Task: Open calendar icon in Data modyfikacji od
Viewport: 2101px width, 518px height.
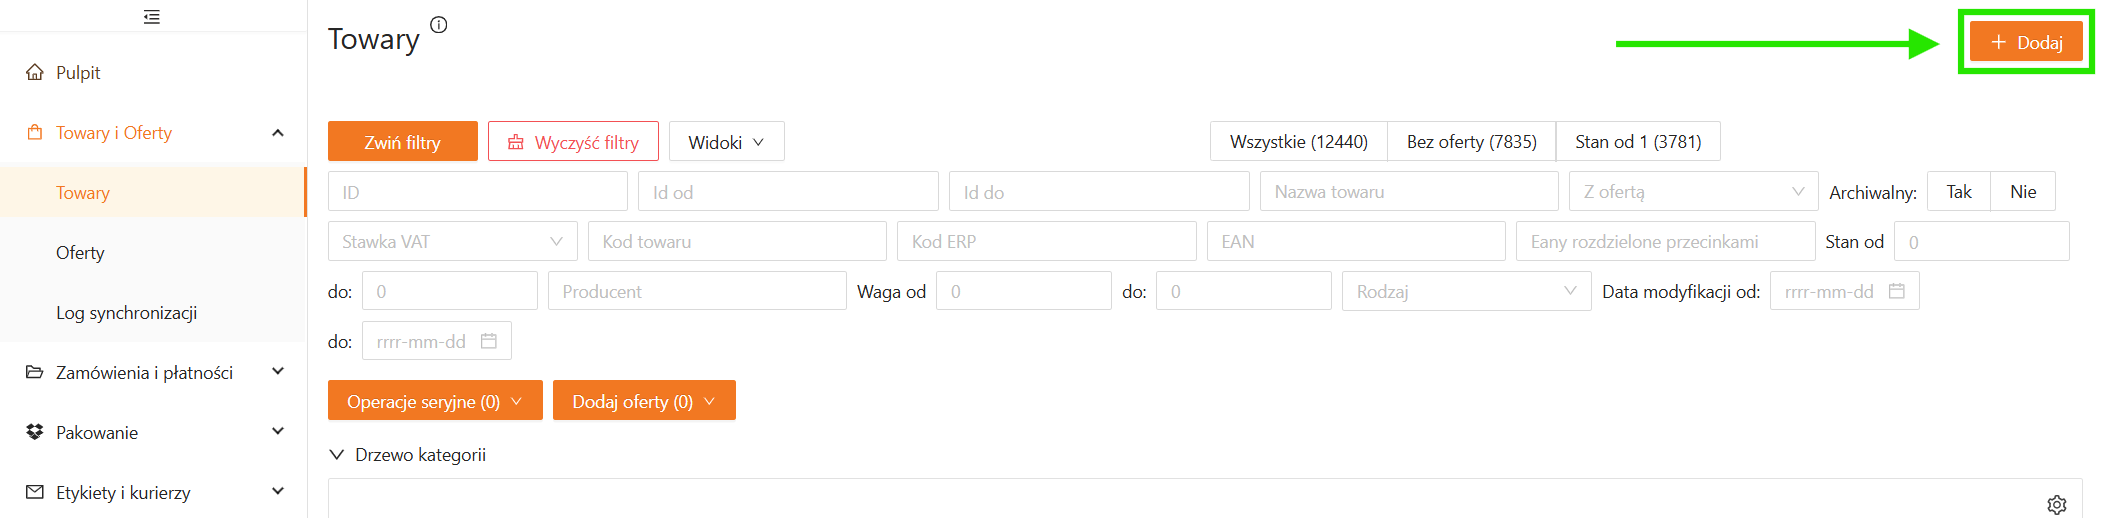Action: [x=1896, y=291]
